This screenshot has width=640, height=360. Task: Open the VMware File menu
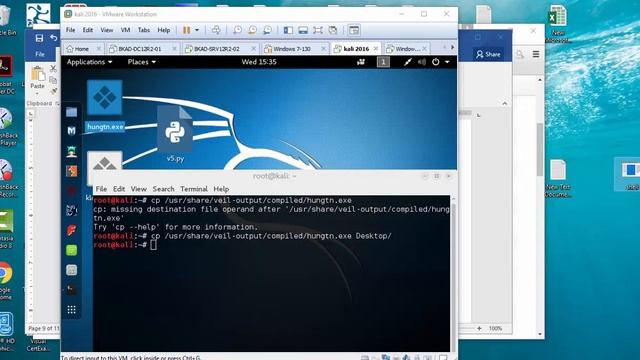tap(71, 30)
